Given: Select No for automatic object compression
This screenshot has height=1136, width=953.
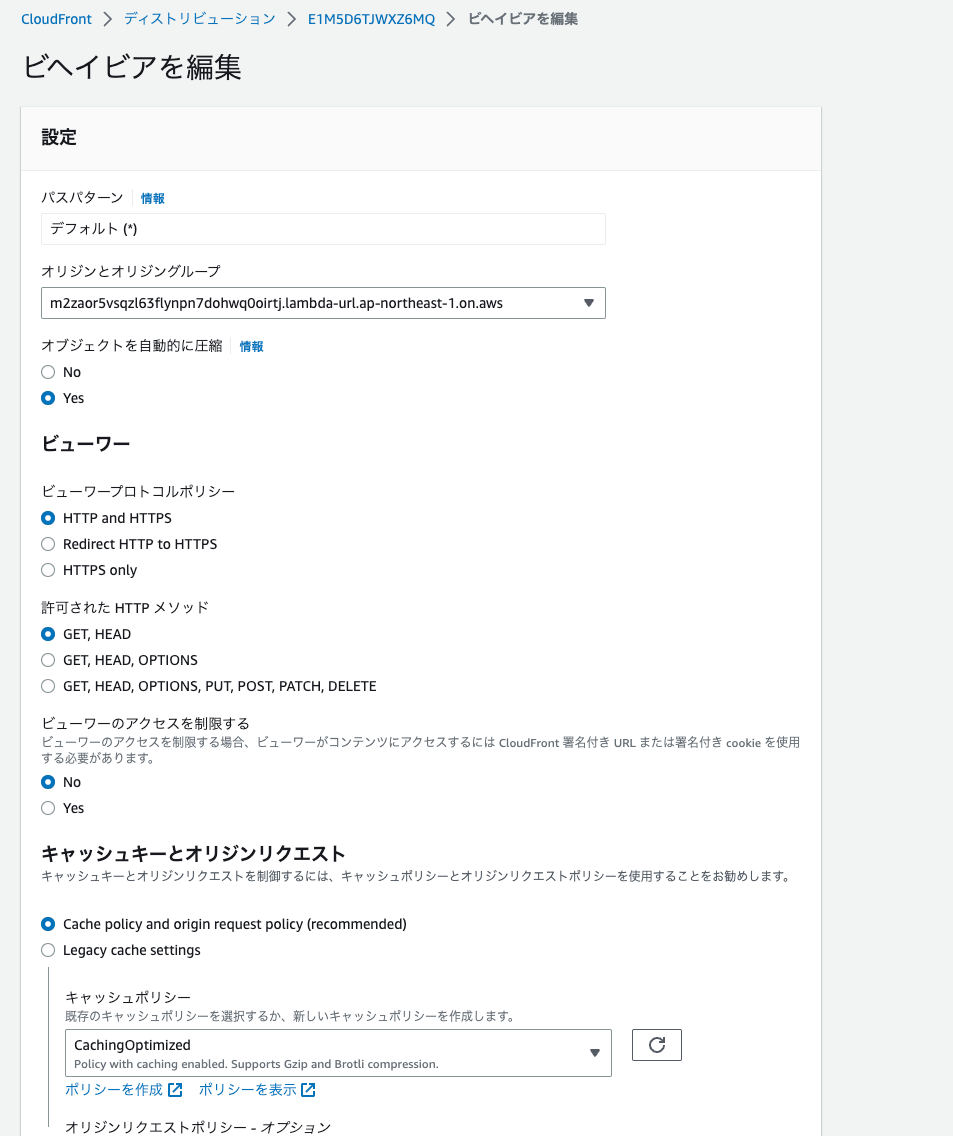Looking at the screenshot, I should [x=48, y=372].
